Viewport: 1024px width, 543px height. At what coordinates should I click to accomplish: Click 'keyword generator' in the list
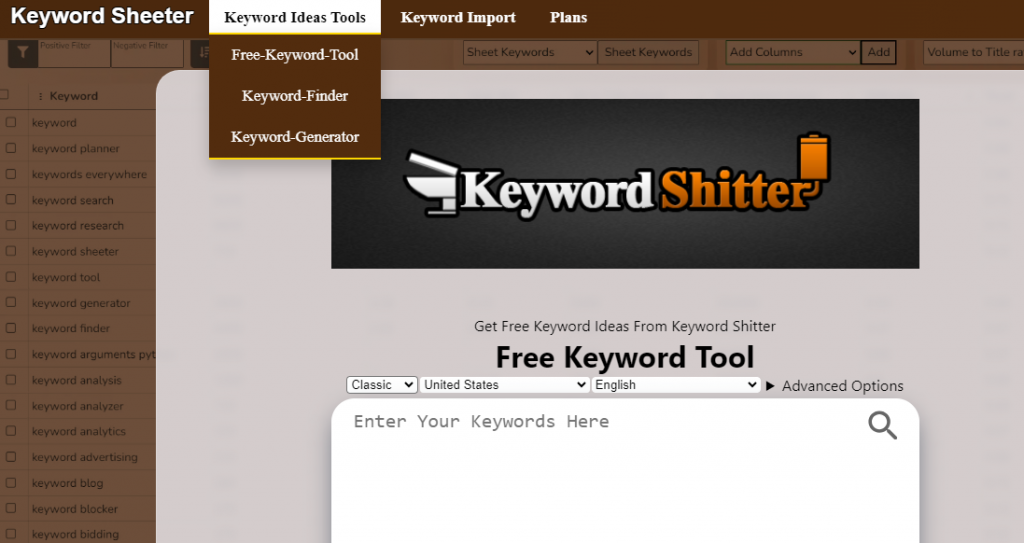coord(81,303)
